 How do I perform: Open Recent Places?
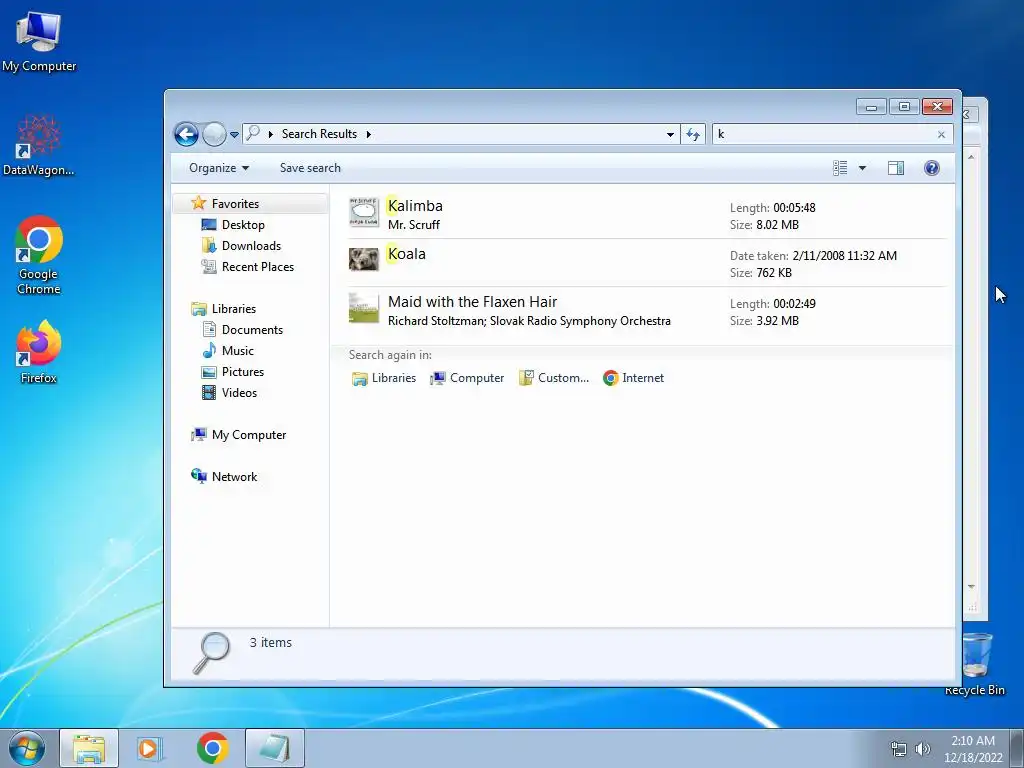click(x=257, y=266)
